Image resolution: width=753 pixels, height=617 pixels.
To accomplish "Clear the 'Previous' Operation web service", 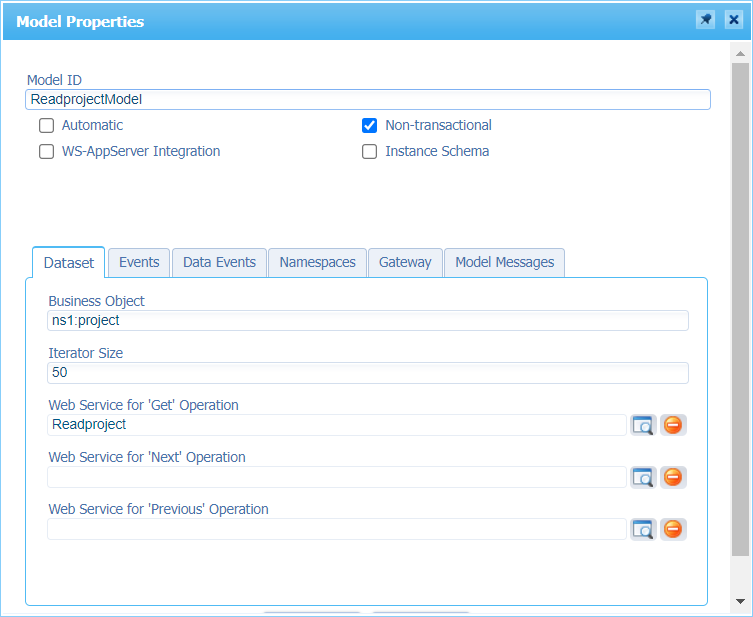I will click(673, 529).
